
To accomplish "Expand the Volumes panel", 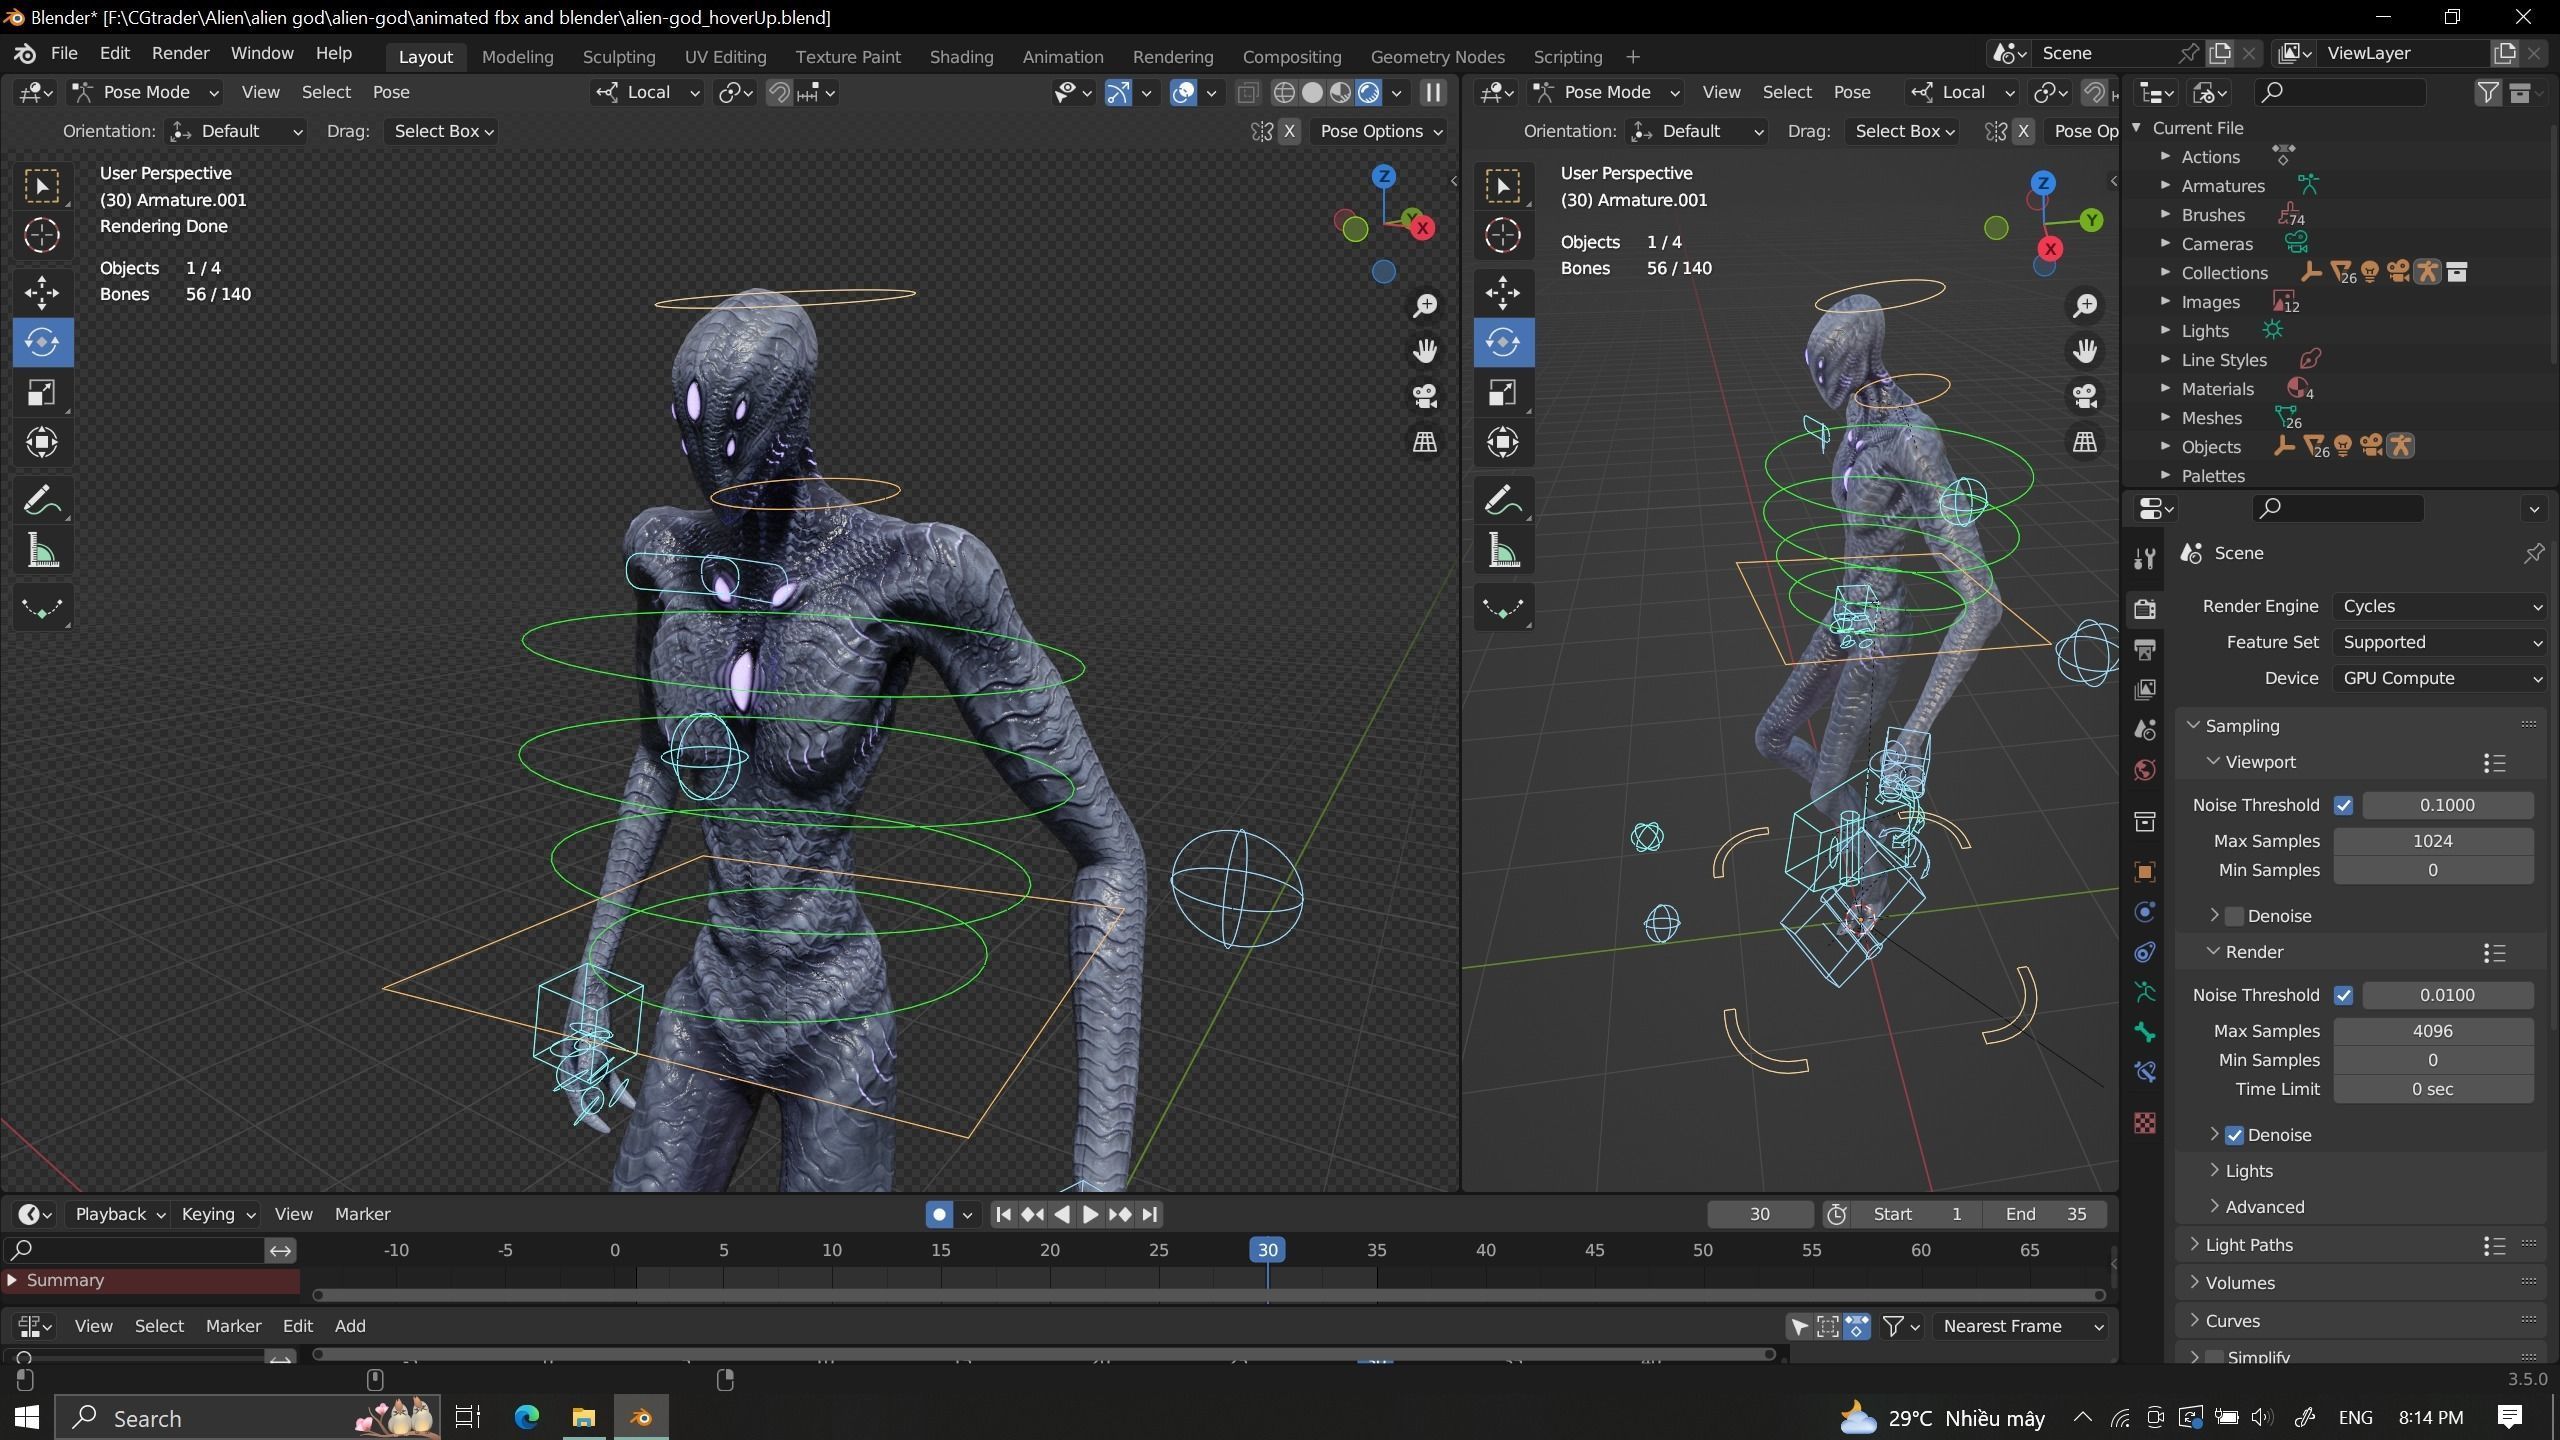I will pyautogui.click(x=2240, y=1283).
